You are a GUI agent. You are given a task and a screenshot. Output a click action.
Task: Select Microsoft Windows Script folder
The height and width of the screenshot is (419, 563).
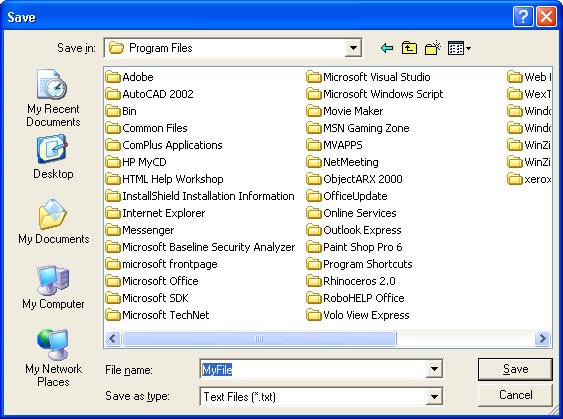(375, 94)
